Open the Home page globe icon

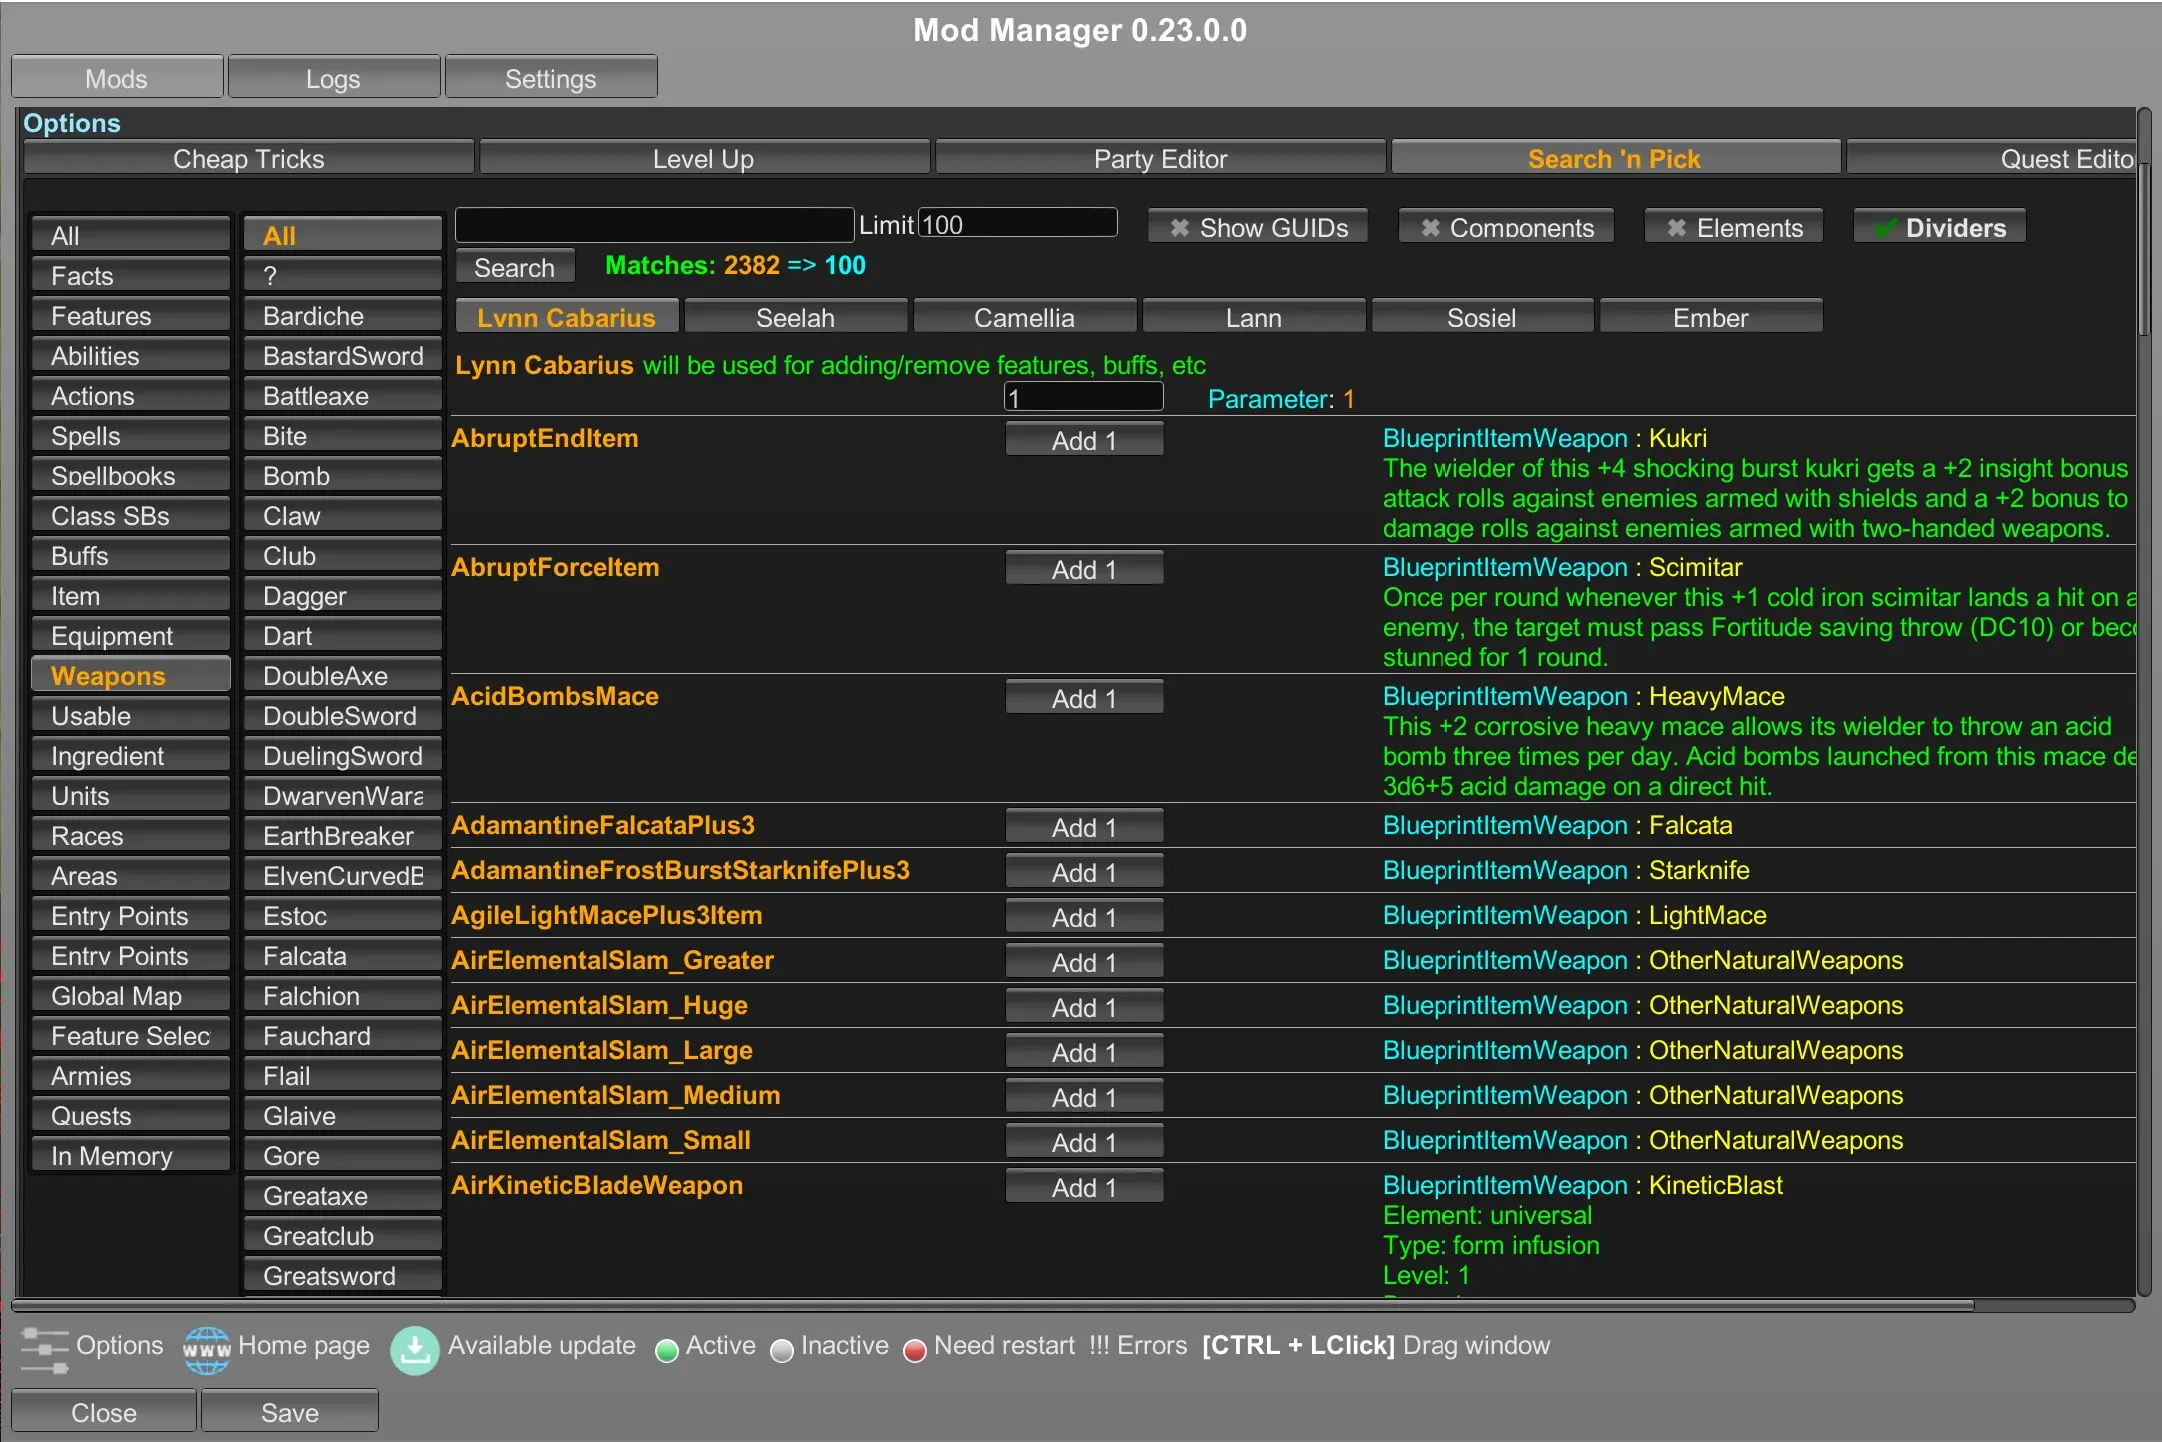[x=206, y=1349]
